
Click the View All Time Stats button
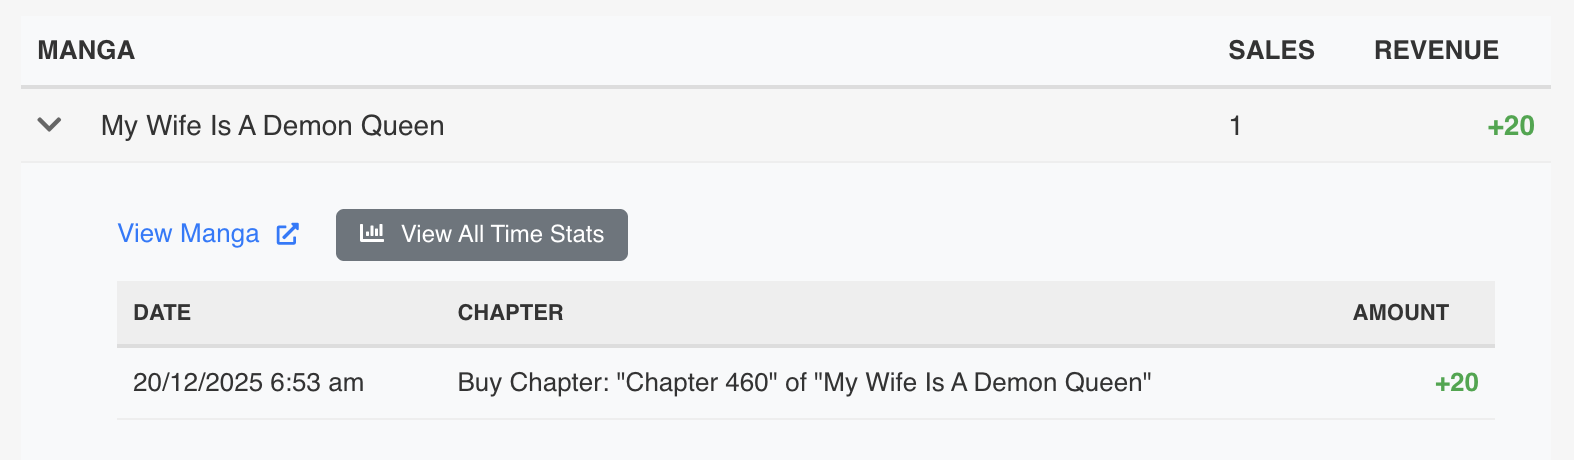coord(482,235)
